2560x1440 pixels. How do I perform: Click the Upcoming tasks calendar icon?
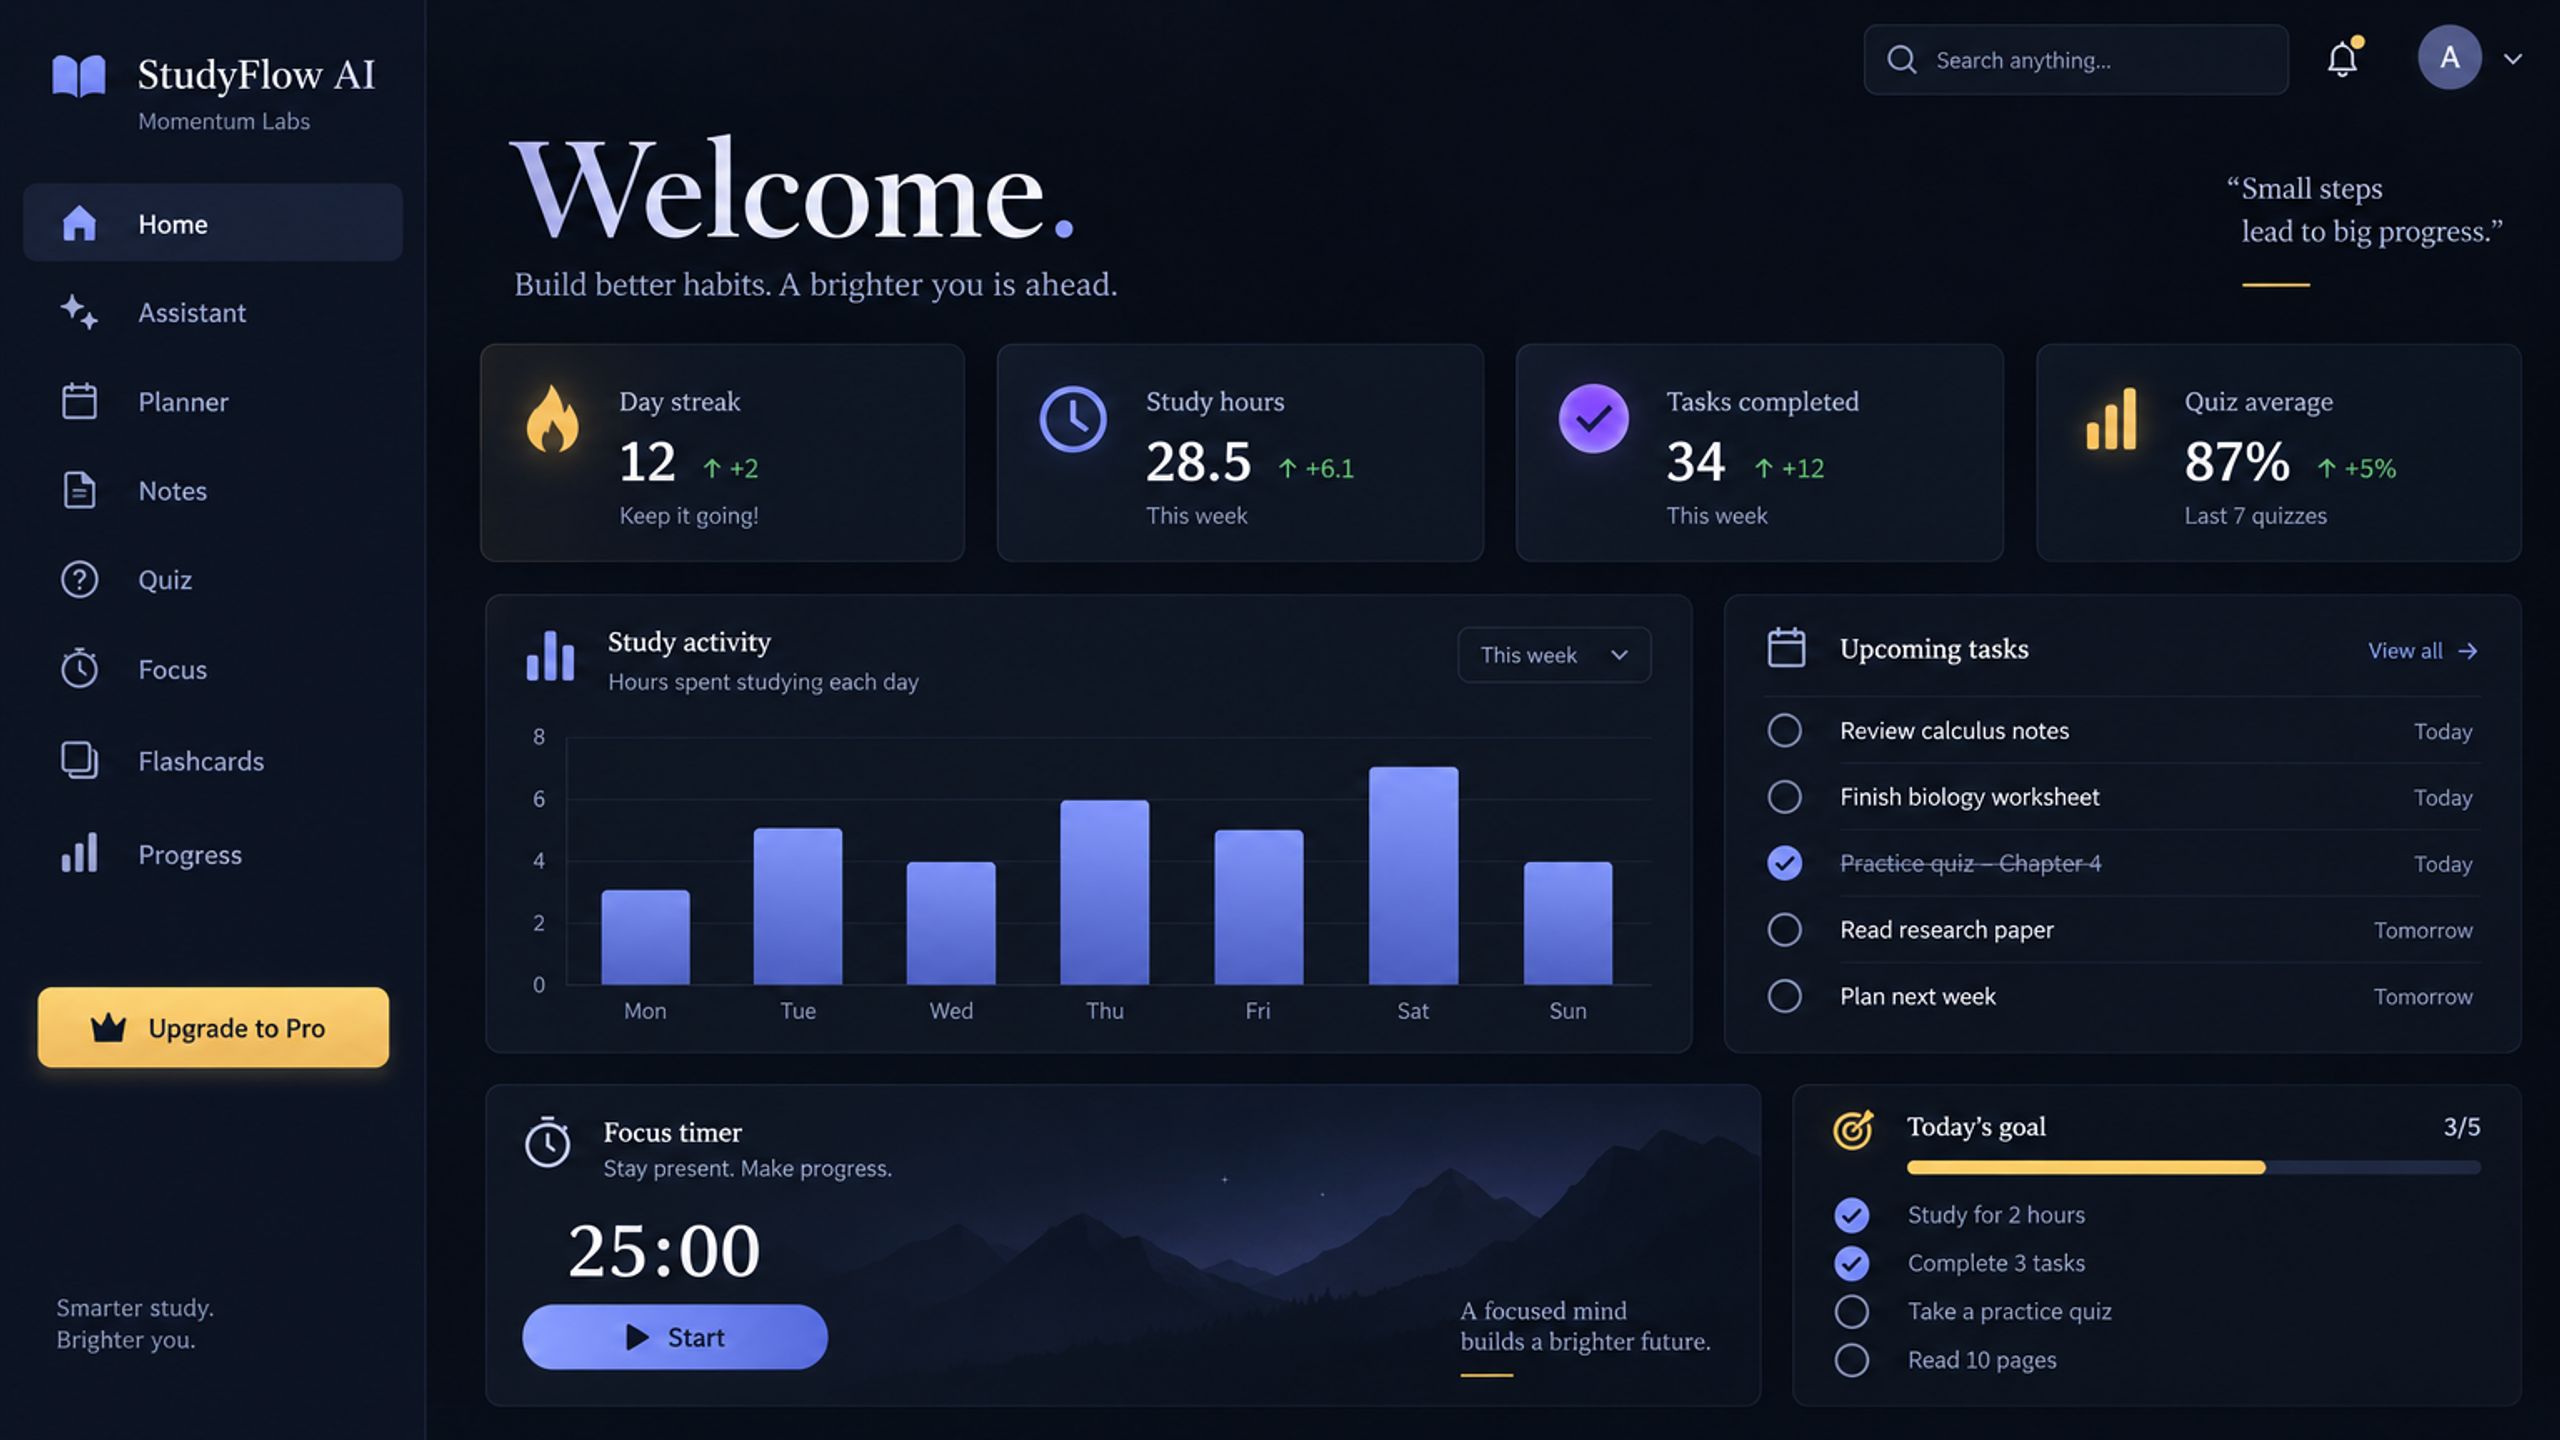[x=1786, y=647]
